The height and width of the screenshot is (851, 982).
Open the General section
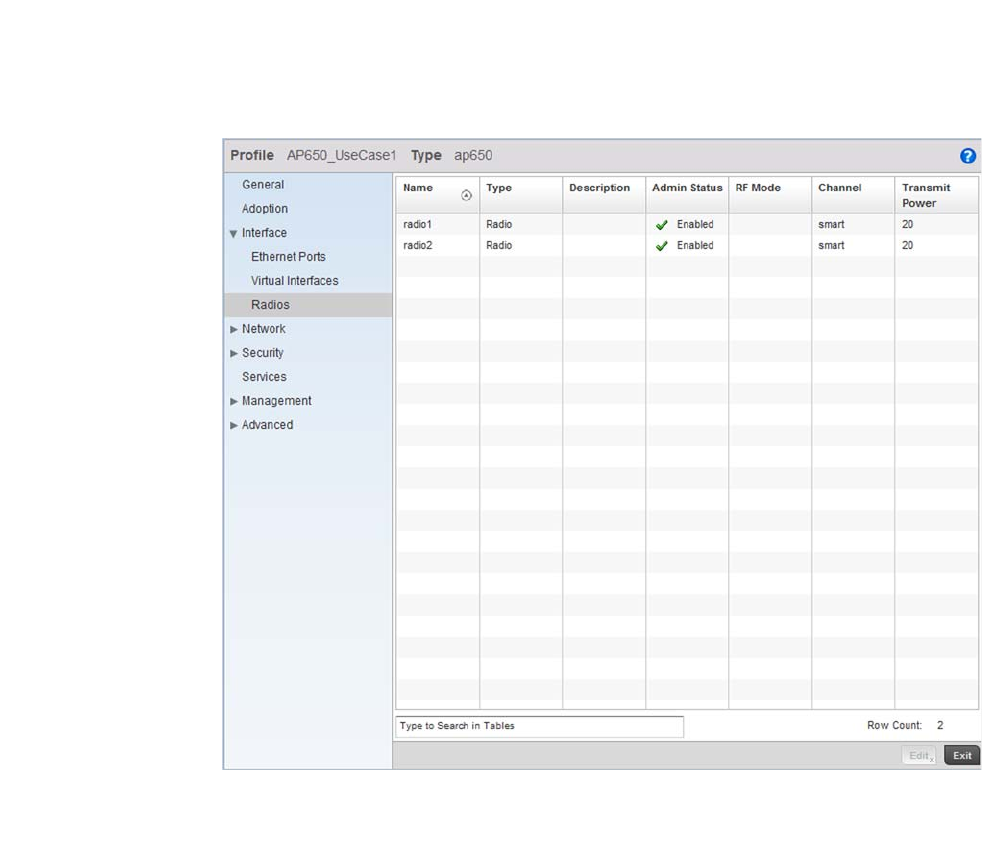pyautogui.click(x=263, y=185)
